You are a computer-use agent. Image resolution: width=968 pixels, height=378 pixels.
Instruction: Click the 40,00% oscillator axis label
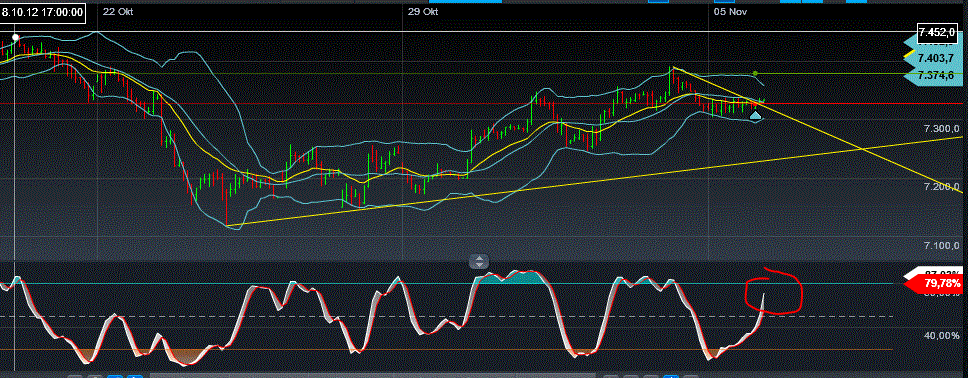[x=942, y=335]
